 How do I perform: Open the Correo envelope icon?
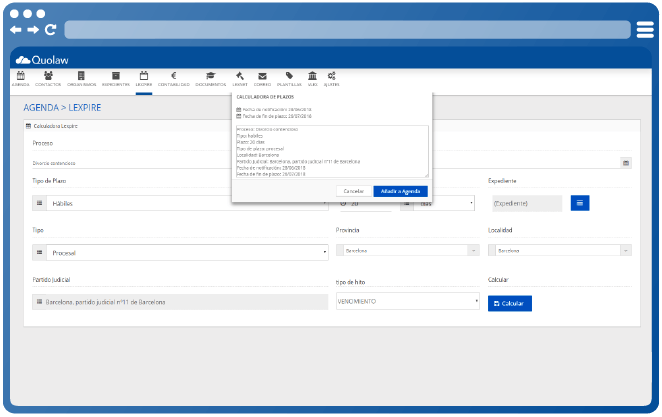(x=262, y=76)
